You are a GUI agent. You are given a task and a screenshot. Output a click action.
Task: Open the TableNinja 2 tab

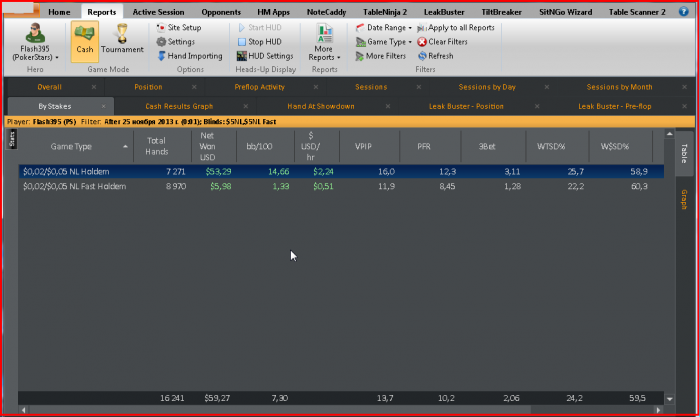tap(385, 12)
